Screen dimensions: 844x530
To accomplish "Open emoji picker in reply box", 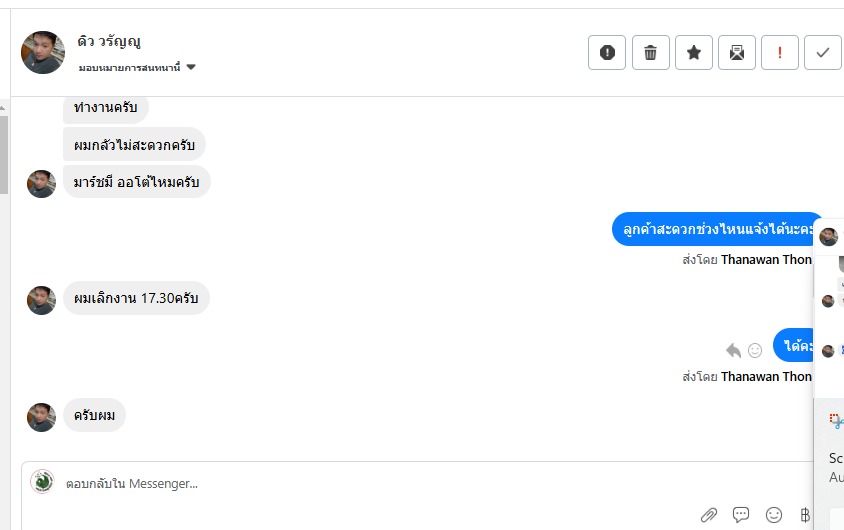I will pos(773,515).
